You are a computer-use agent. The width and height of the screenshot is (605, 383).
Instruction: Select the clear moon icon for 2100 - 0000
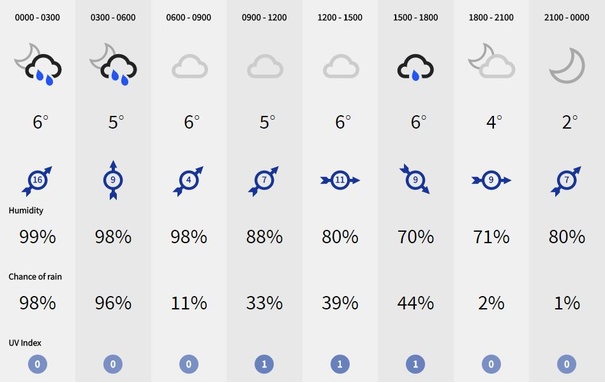[x=566, y=66]
